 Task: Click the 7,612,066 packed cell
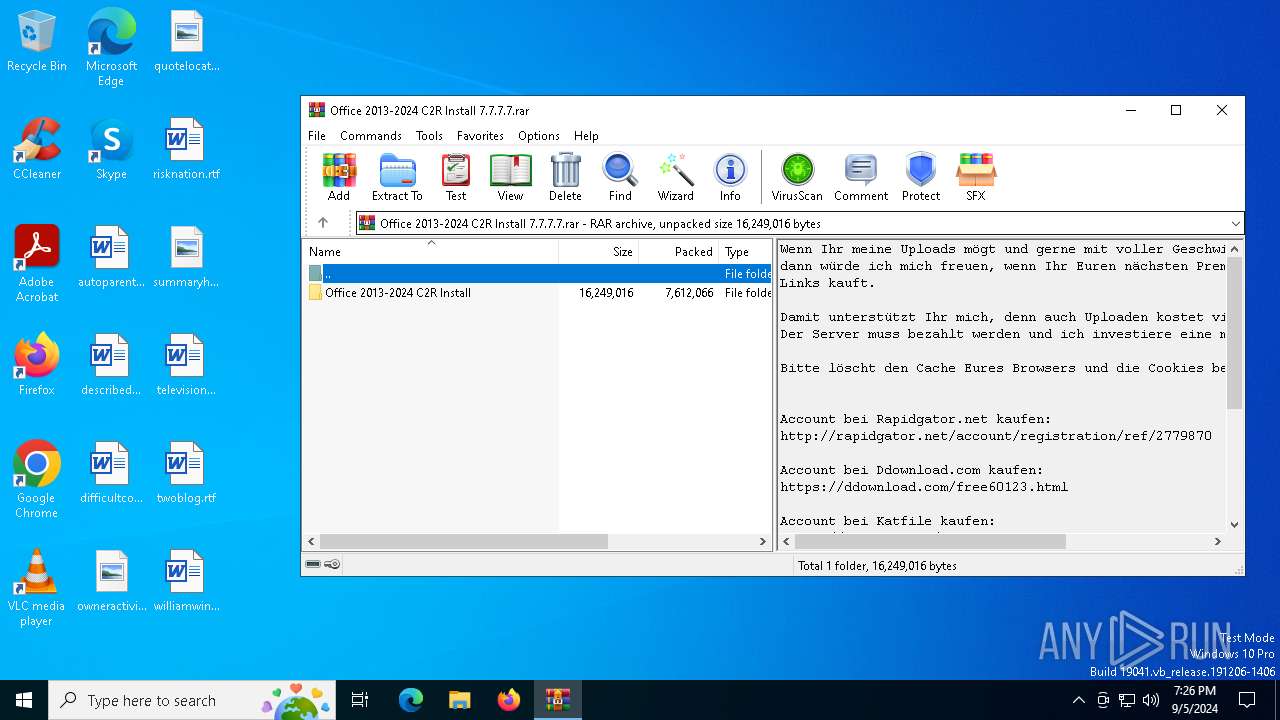tap(689, 293)
